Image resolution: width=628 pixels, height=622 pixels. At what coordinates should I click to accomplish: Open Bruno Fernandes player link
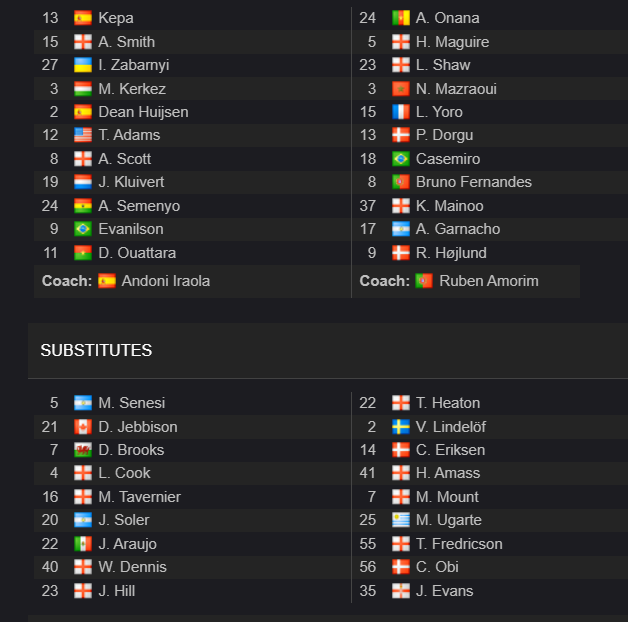tap(473, 182)
